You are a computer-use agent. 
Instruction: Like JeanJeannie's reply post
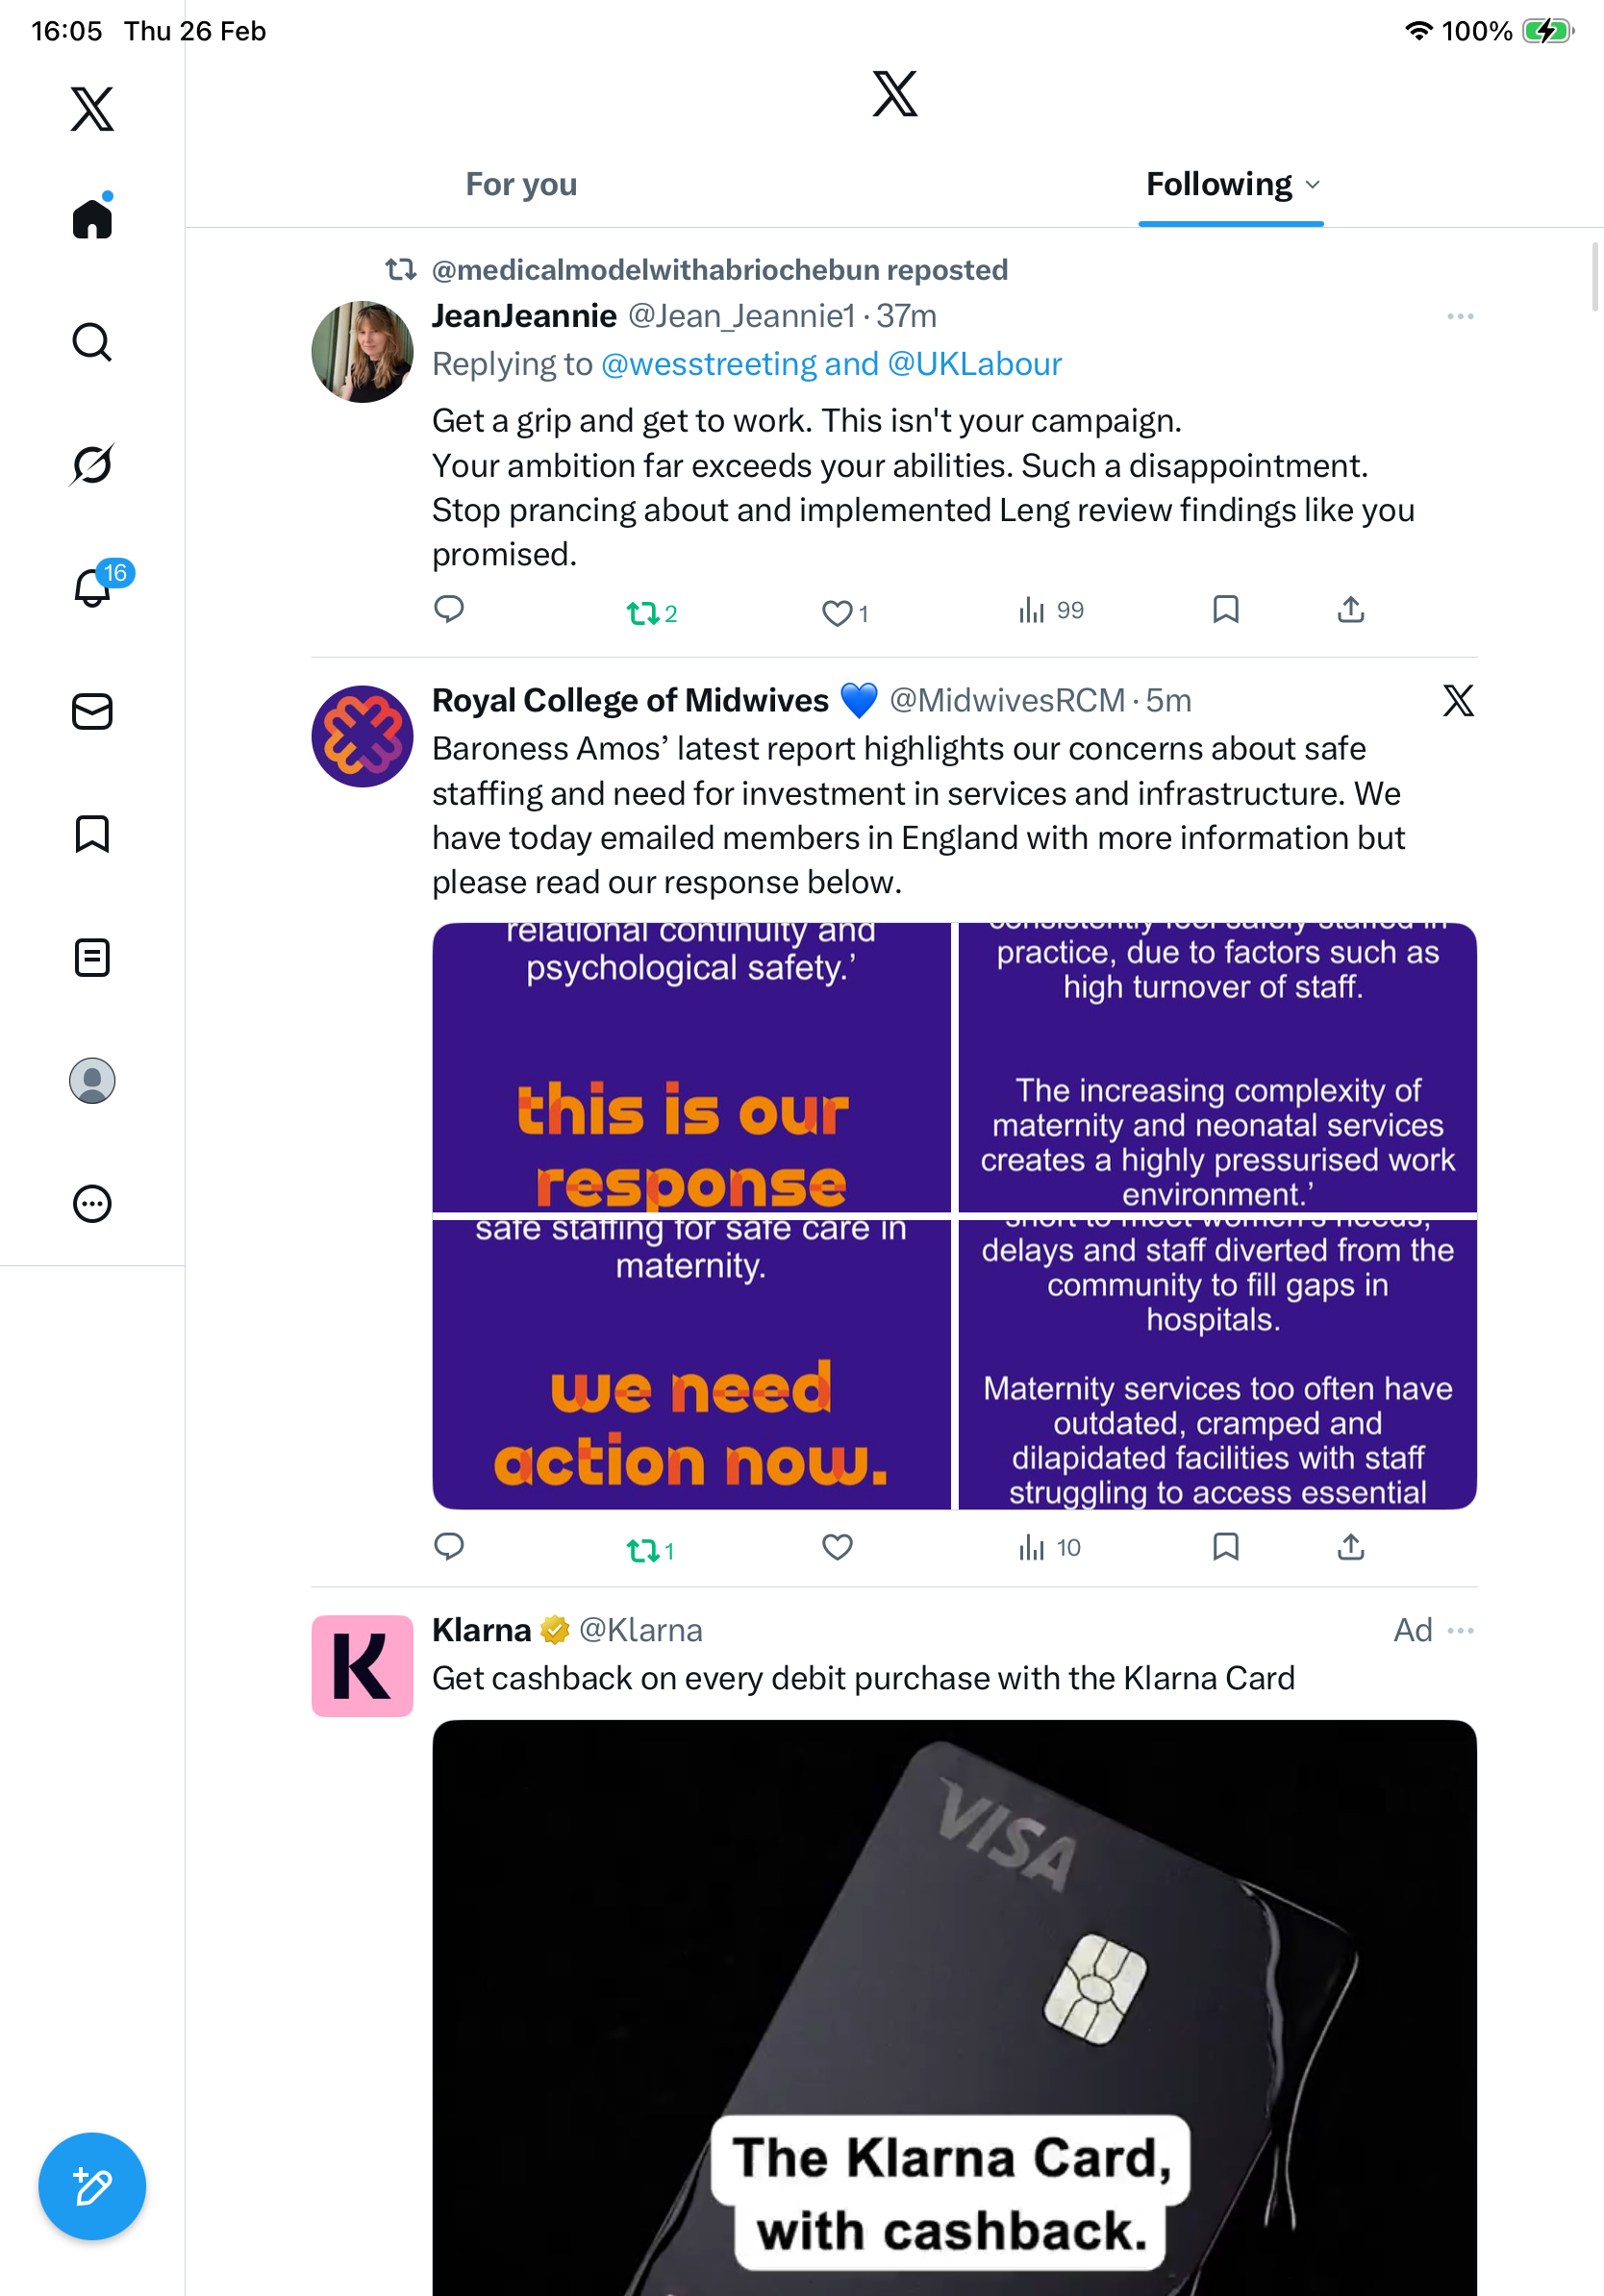836,612
